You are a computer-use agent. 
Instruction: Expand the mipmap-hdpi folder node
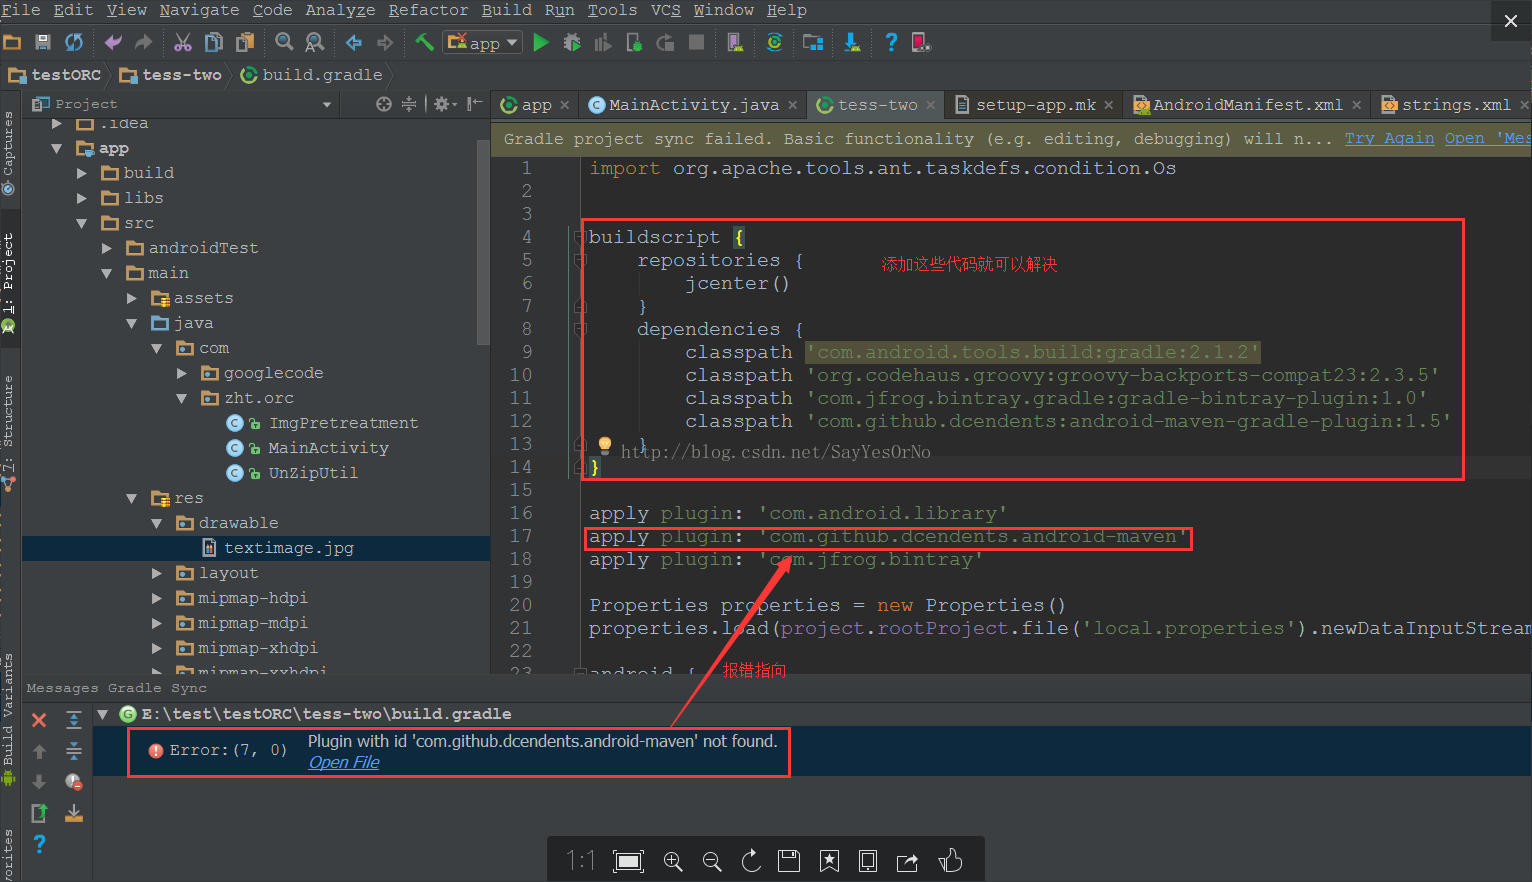pos(157,598)
